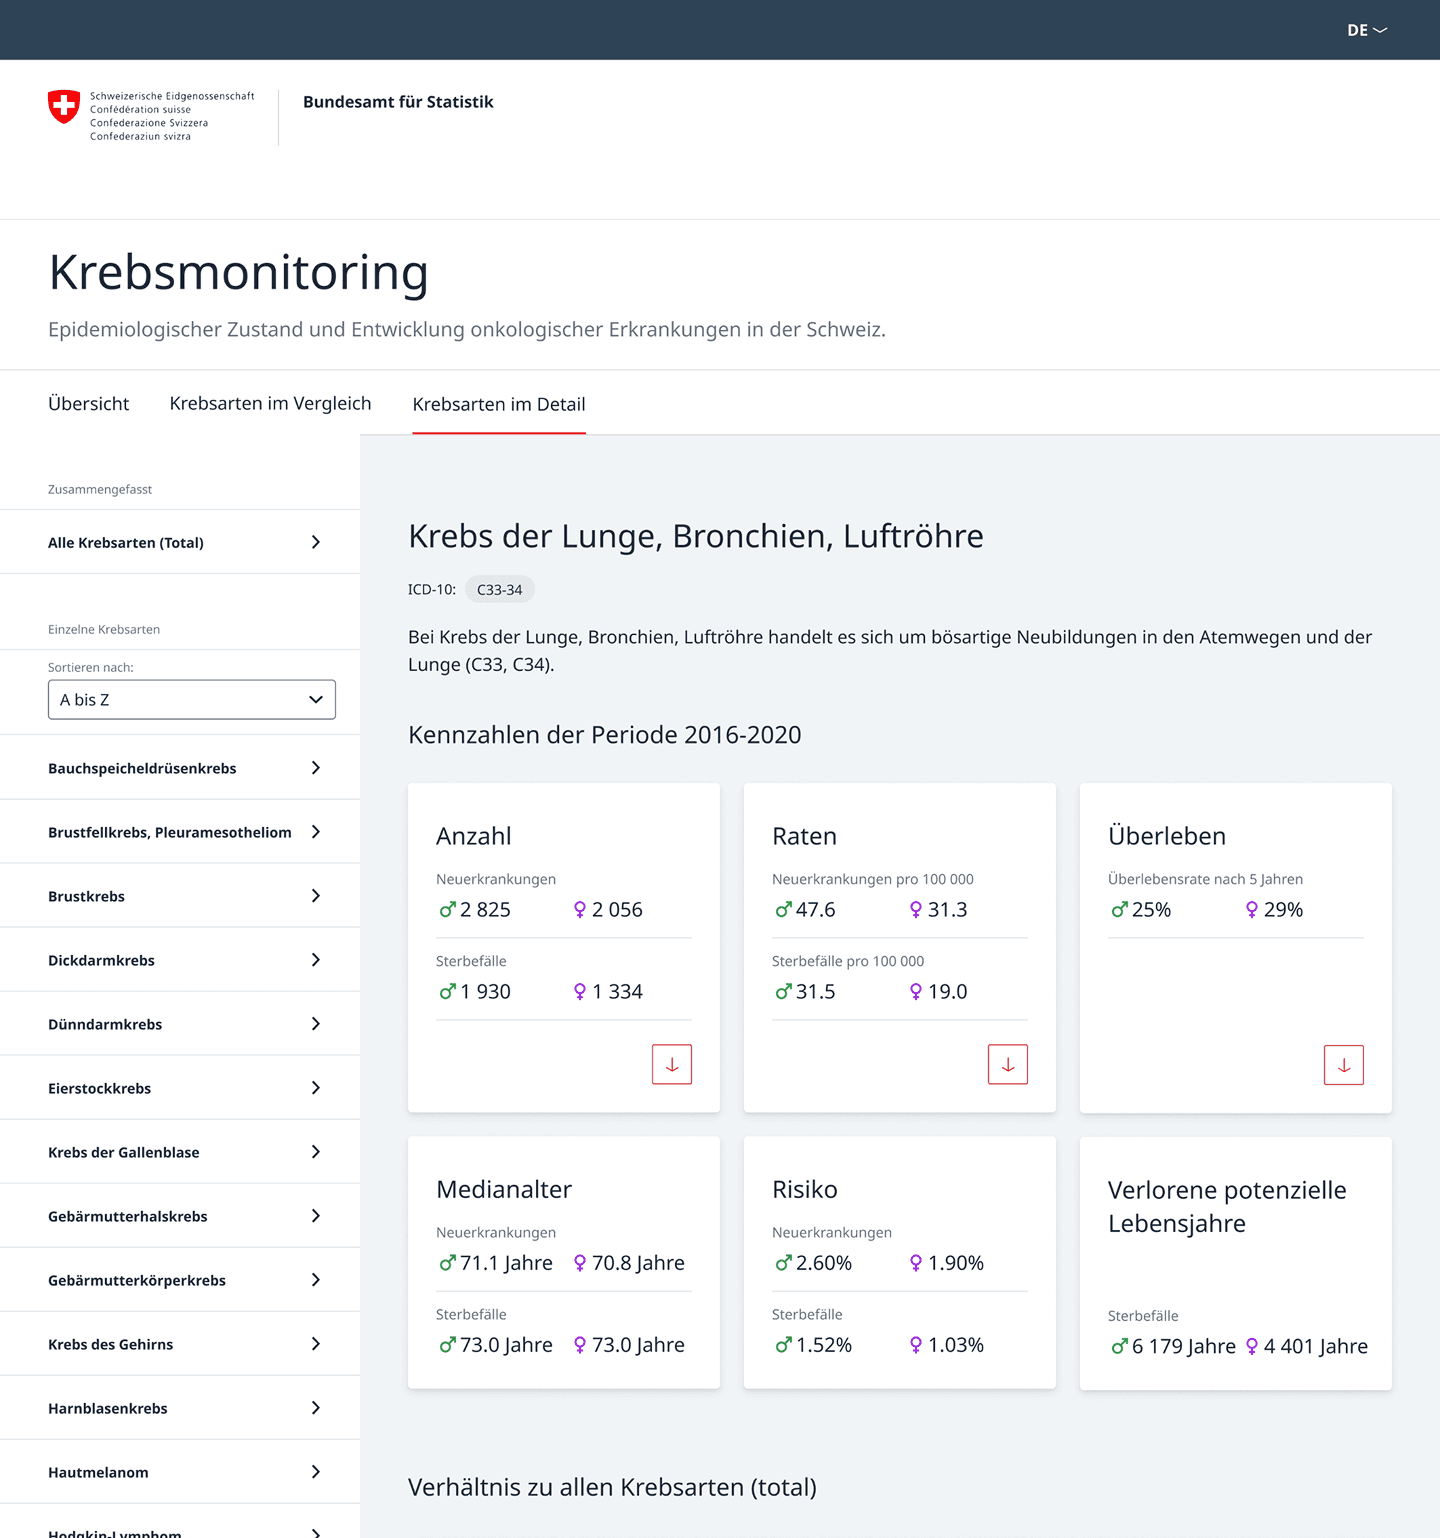This screenshot has height=1538, width=1440.
Task: Open Bauchspeicheldrüsenkrebs from the sidebar
Action: 142,768
